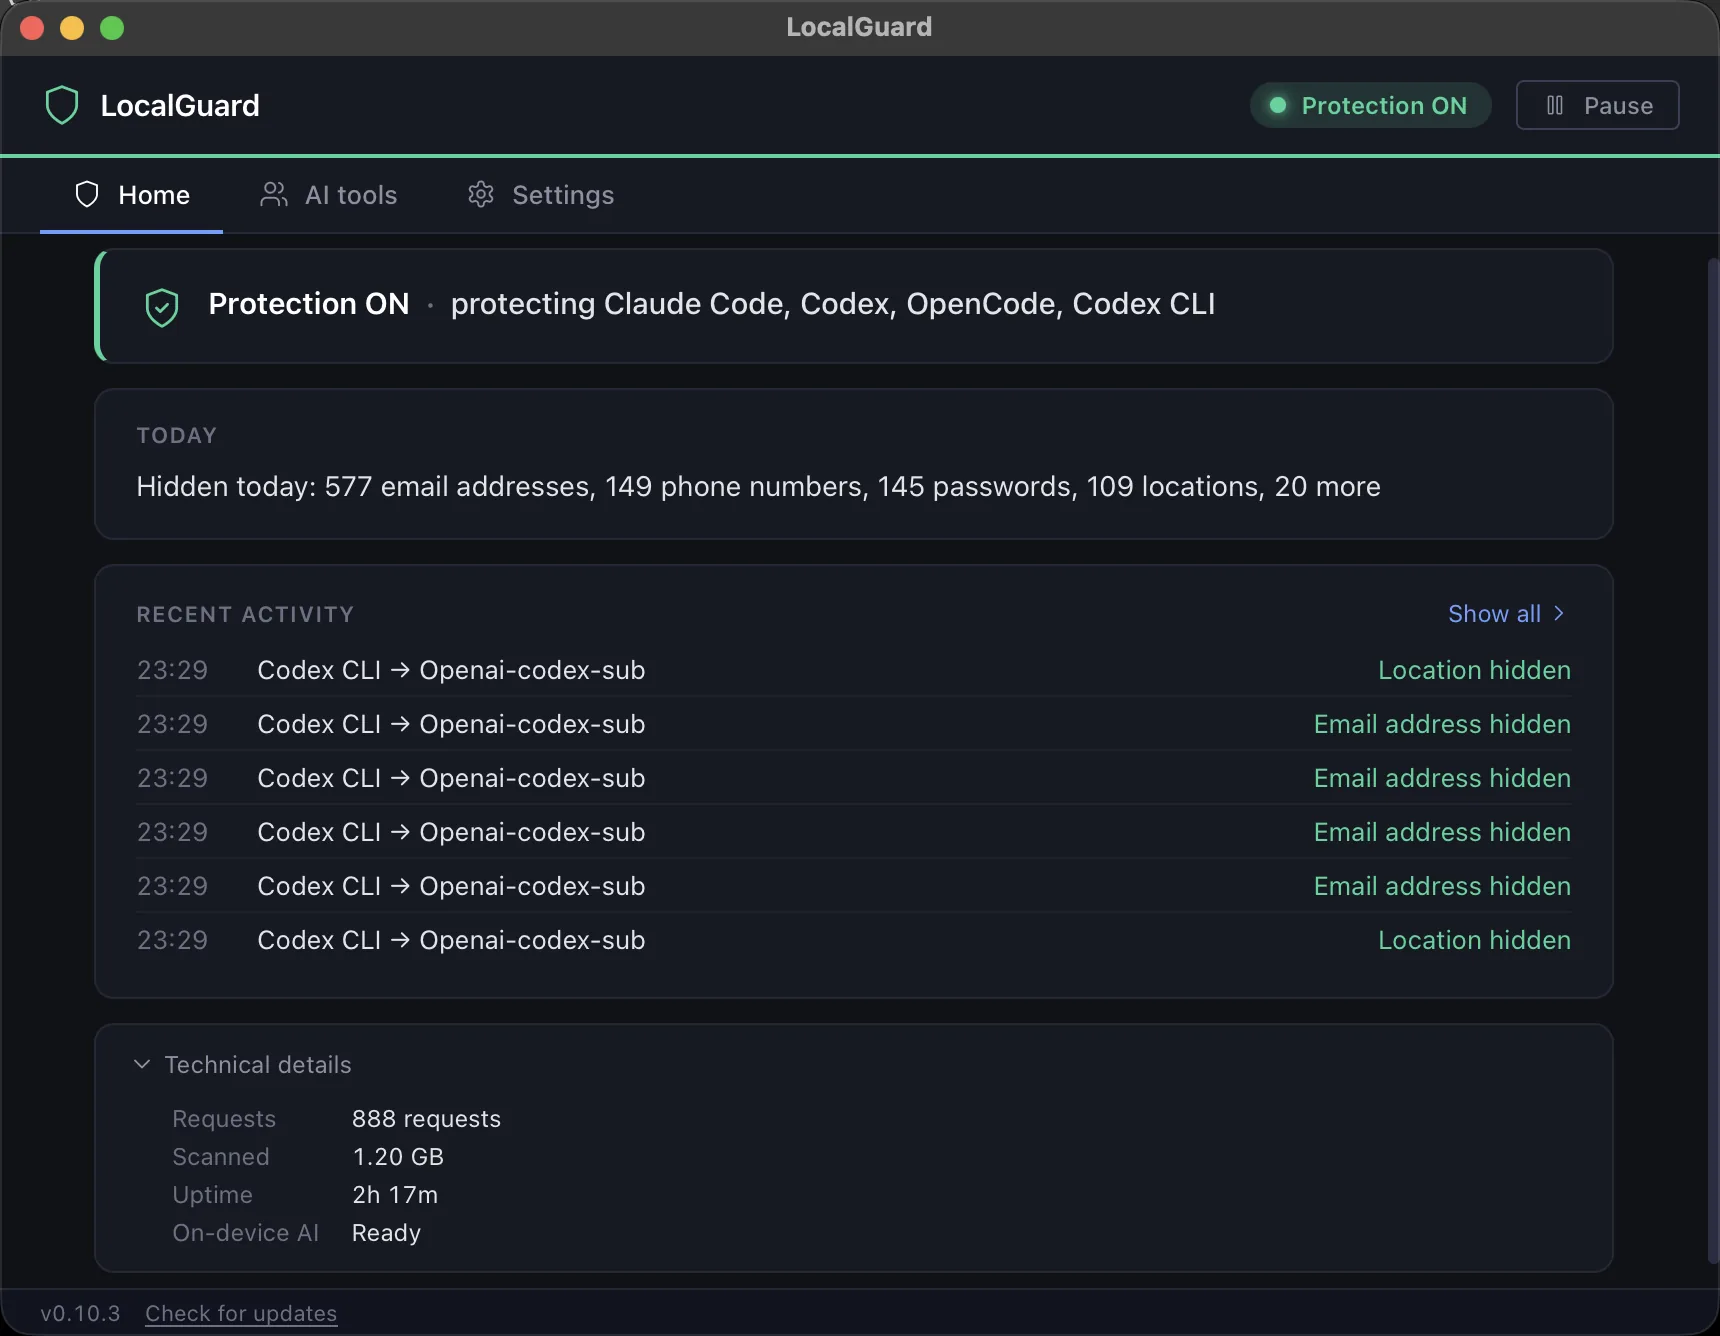Click the On-device AI Ready status
This screenshot has height=1336, width=1720.
[x=386, y=1233]
